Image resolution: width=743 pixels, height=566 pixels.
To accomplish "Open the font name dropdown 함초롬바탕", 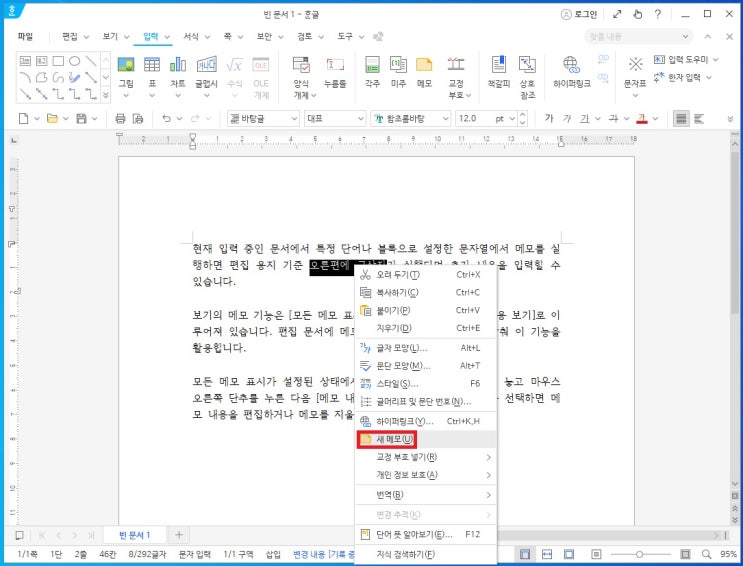I will click(411, 118).
